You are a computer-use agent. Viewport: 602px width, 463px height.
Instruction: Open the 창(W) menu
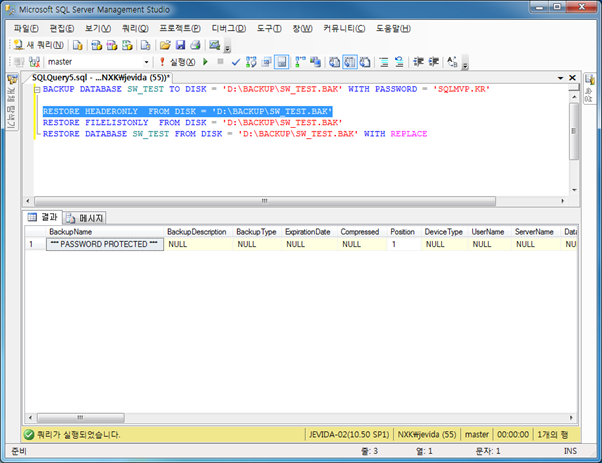coord(302,28)
